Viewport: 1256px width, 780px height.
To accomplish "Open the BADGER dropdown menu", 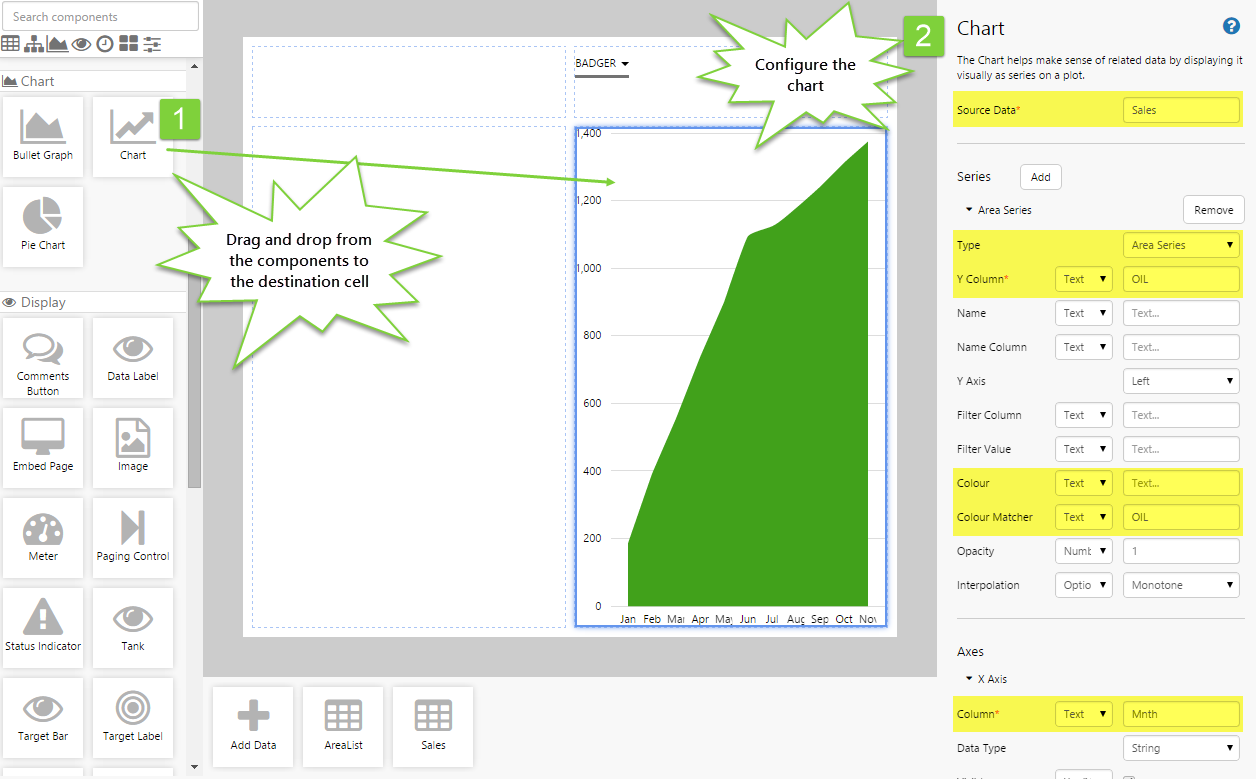I will pos(602,64).
